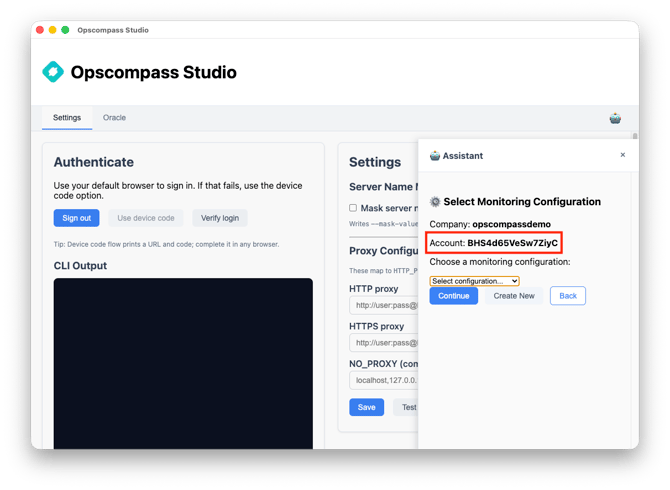The height and width of the screenshot is (490, 670).
Task: Click the red macOS close window button
Action: tap(40, 30)
